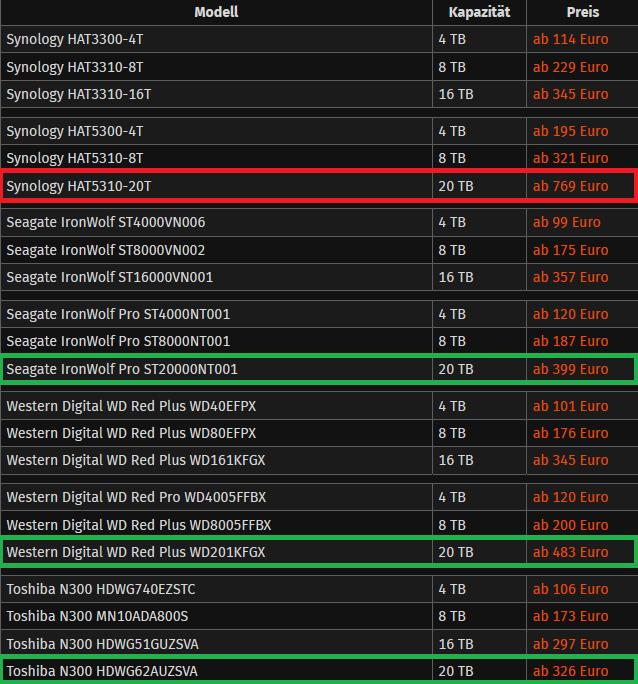Select the 'Seagate IronWolf ST16000VN001' model cell
Image resolution: width=638 pixels, height=684 pixels.
coord(216,277)
